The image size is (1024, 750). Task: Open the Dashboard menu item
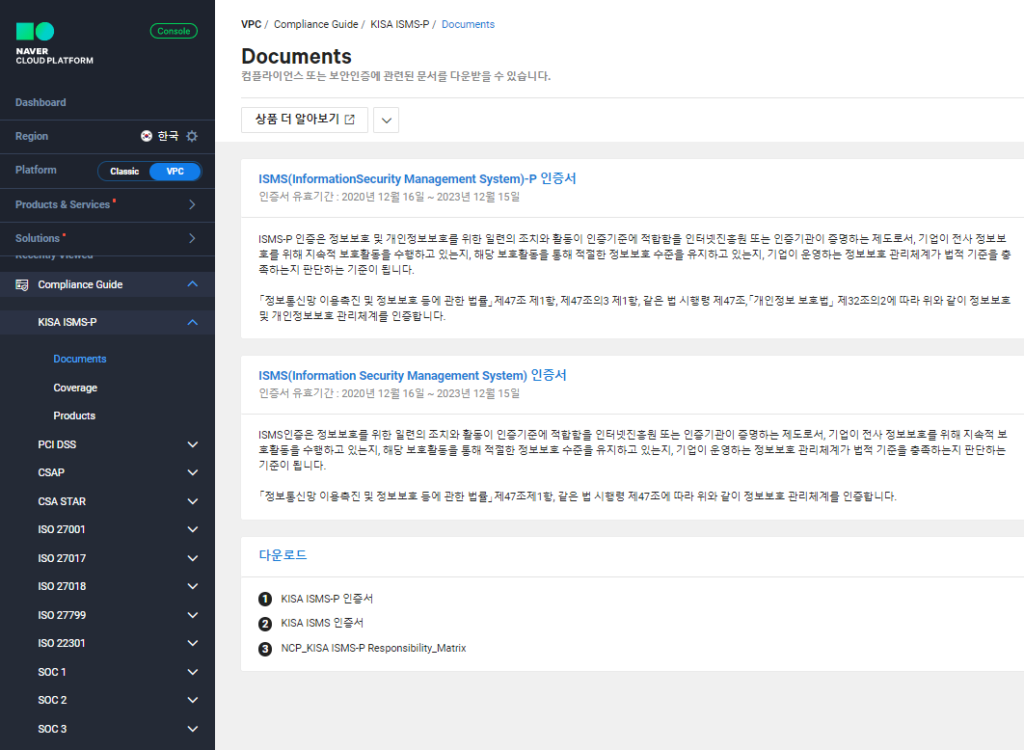point(40,103)
